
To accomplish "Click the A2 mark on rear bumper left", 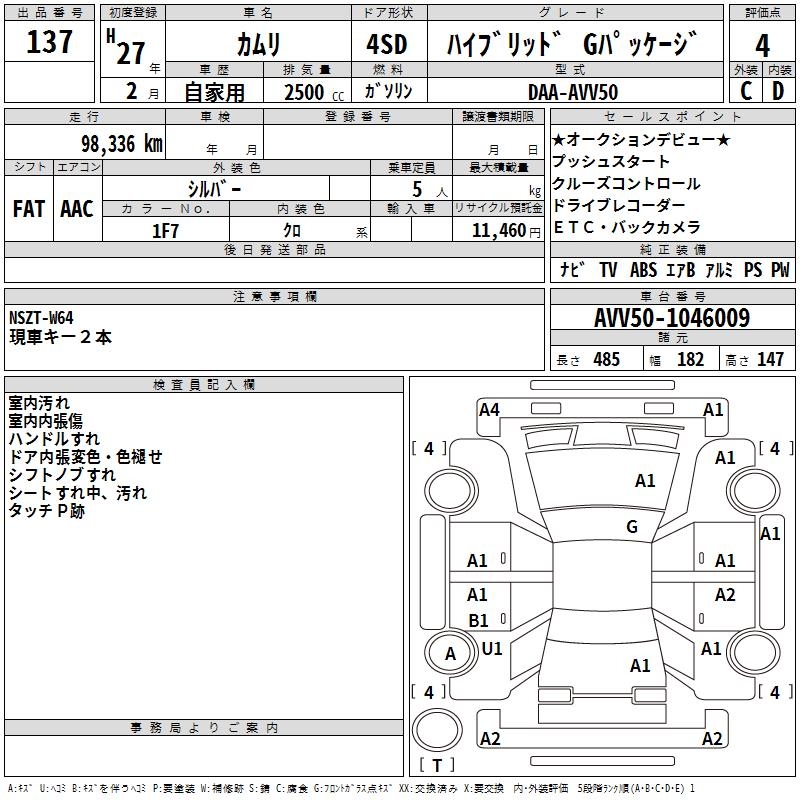I will click(x=490, y=738).
